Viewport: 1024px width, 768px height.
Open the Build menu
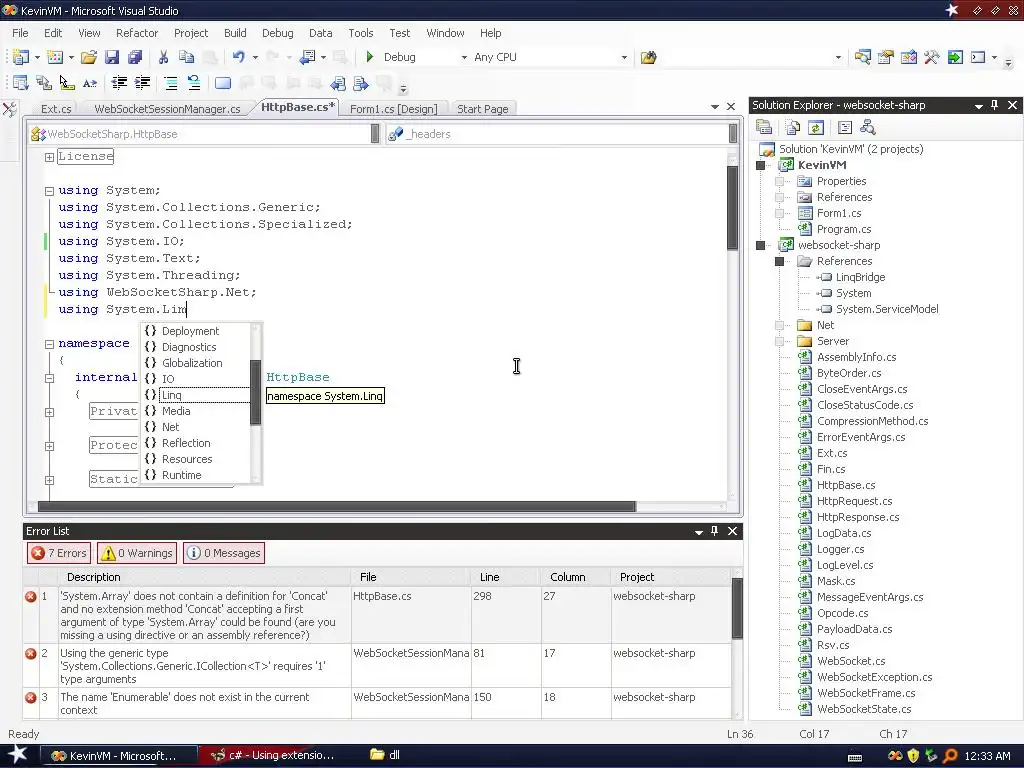[x=235, y=33]
